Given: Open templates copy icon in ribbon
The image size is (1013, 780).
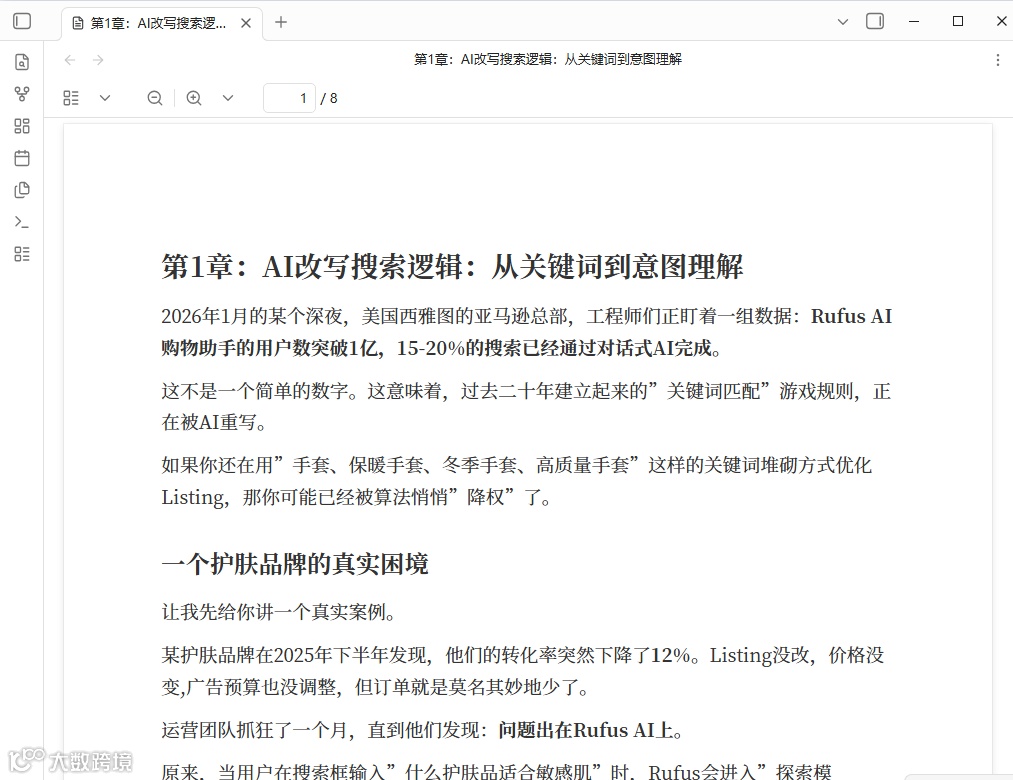Looking at the screenshot, I should coord(22,190).
